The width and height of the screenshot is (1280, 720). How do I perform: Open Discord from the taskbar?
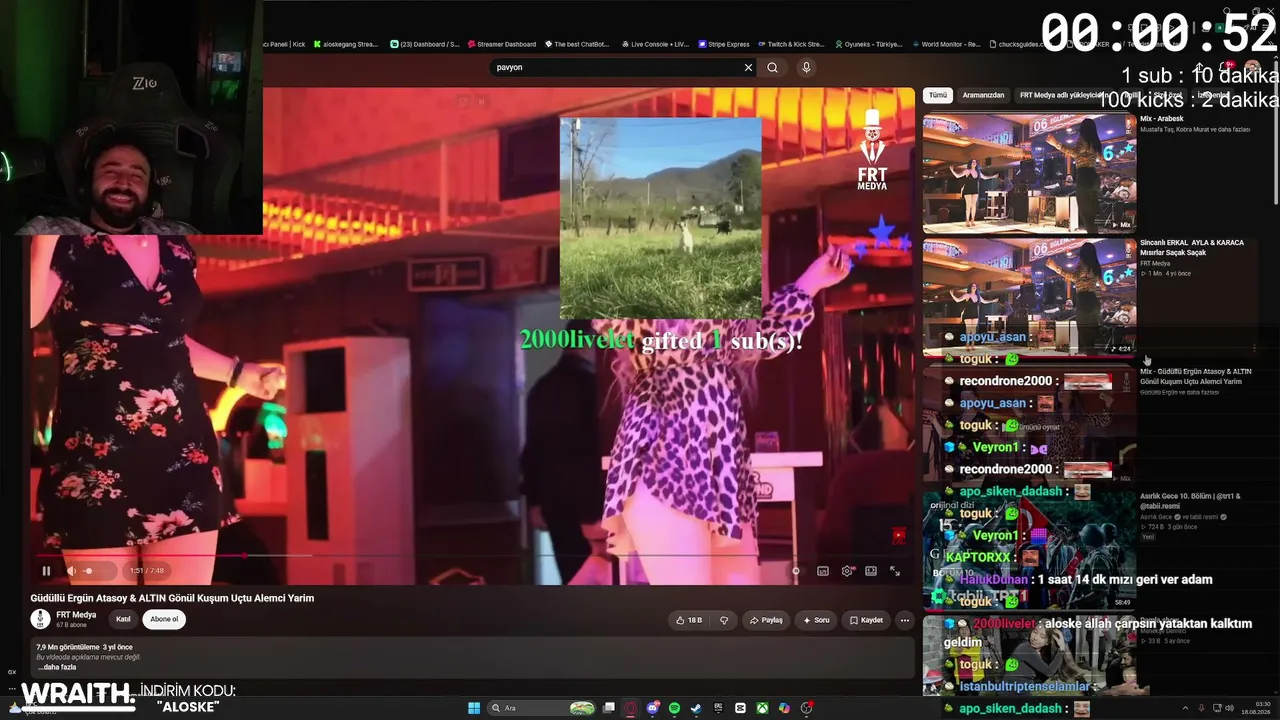tap(652, 708)
